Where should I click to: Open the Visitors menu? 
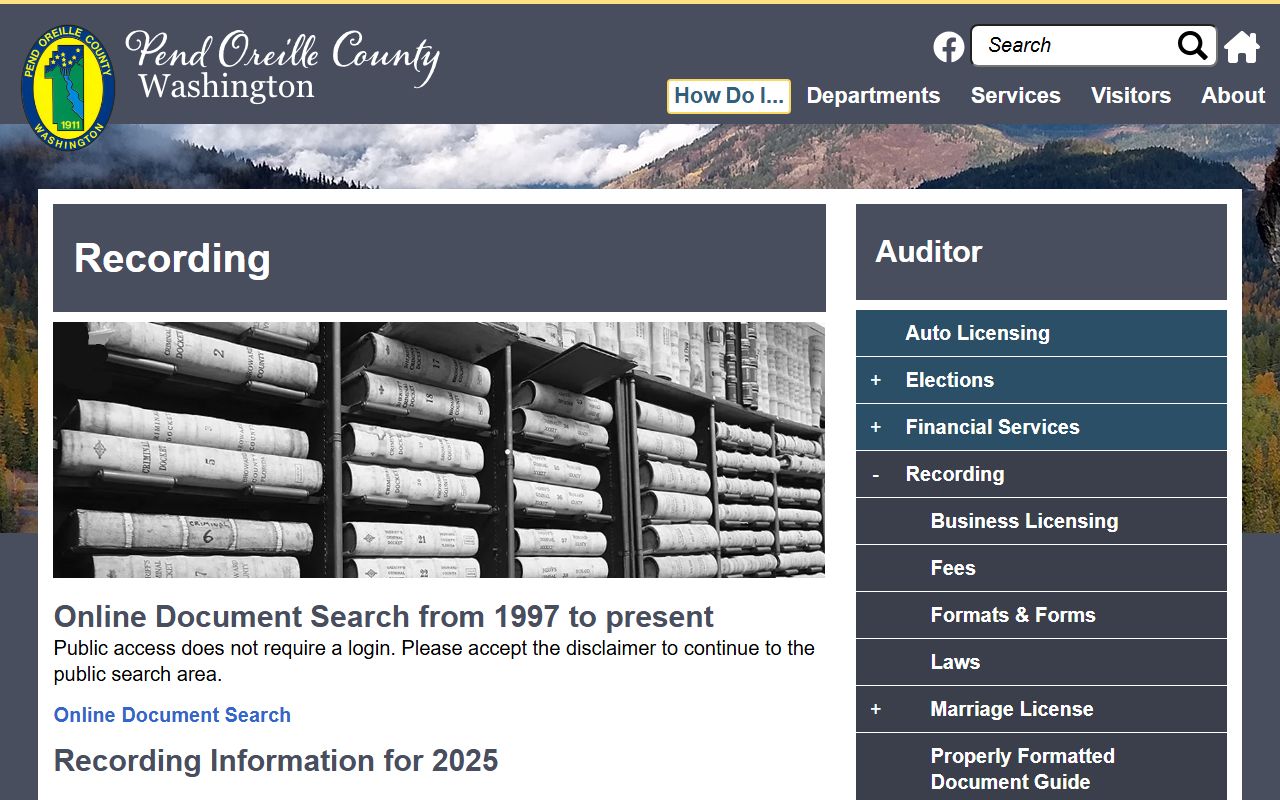click(x=1131, y=96)
